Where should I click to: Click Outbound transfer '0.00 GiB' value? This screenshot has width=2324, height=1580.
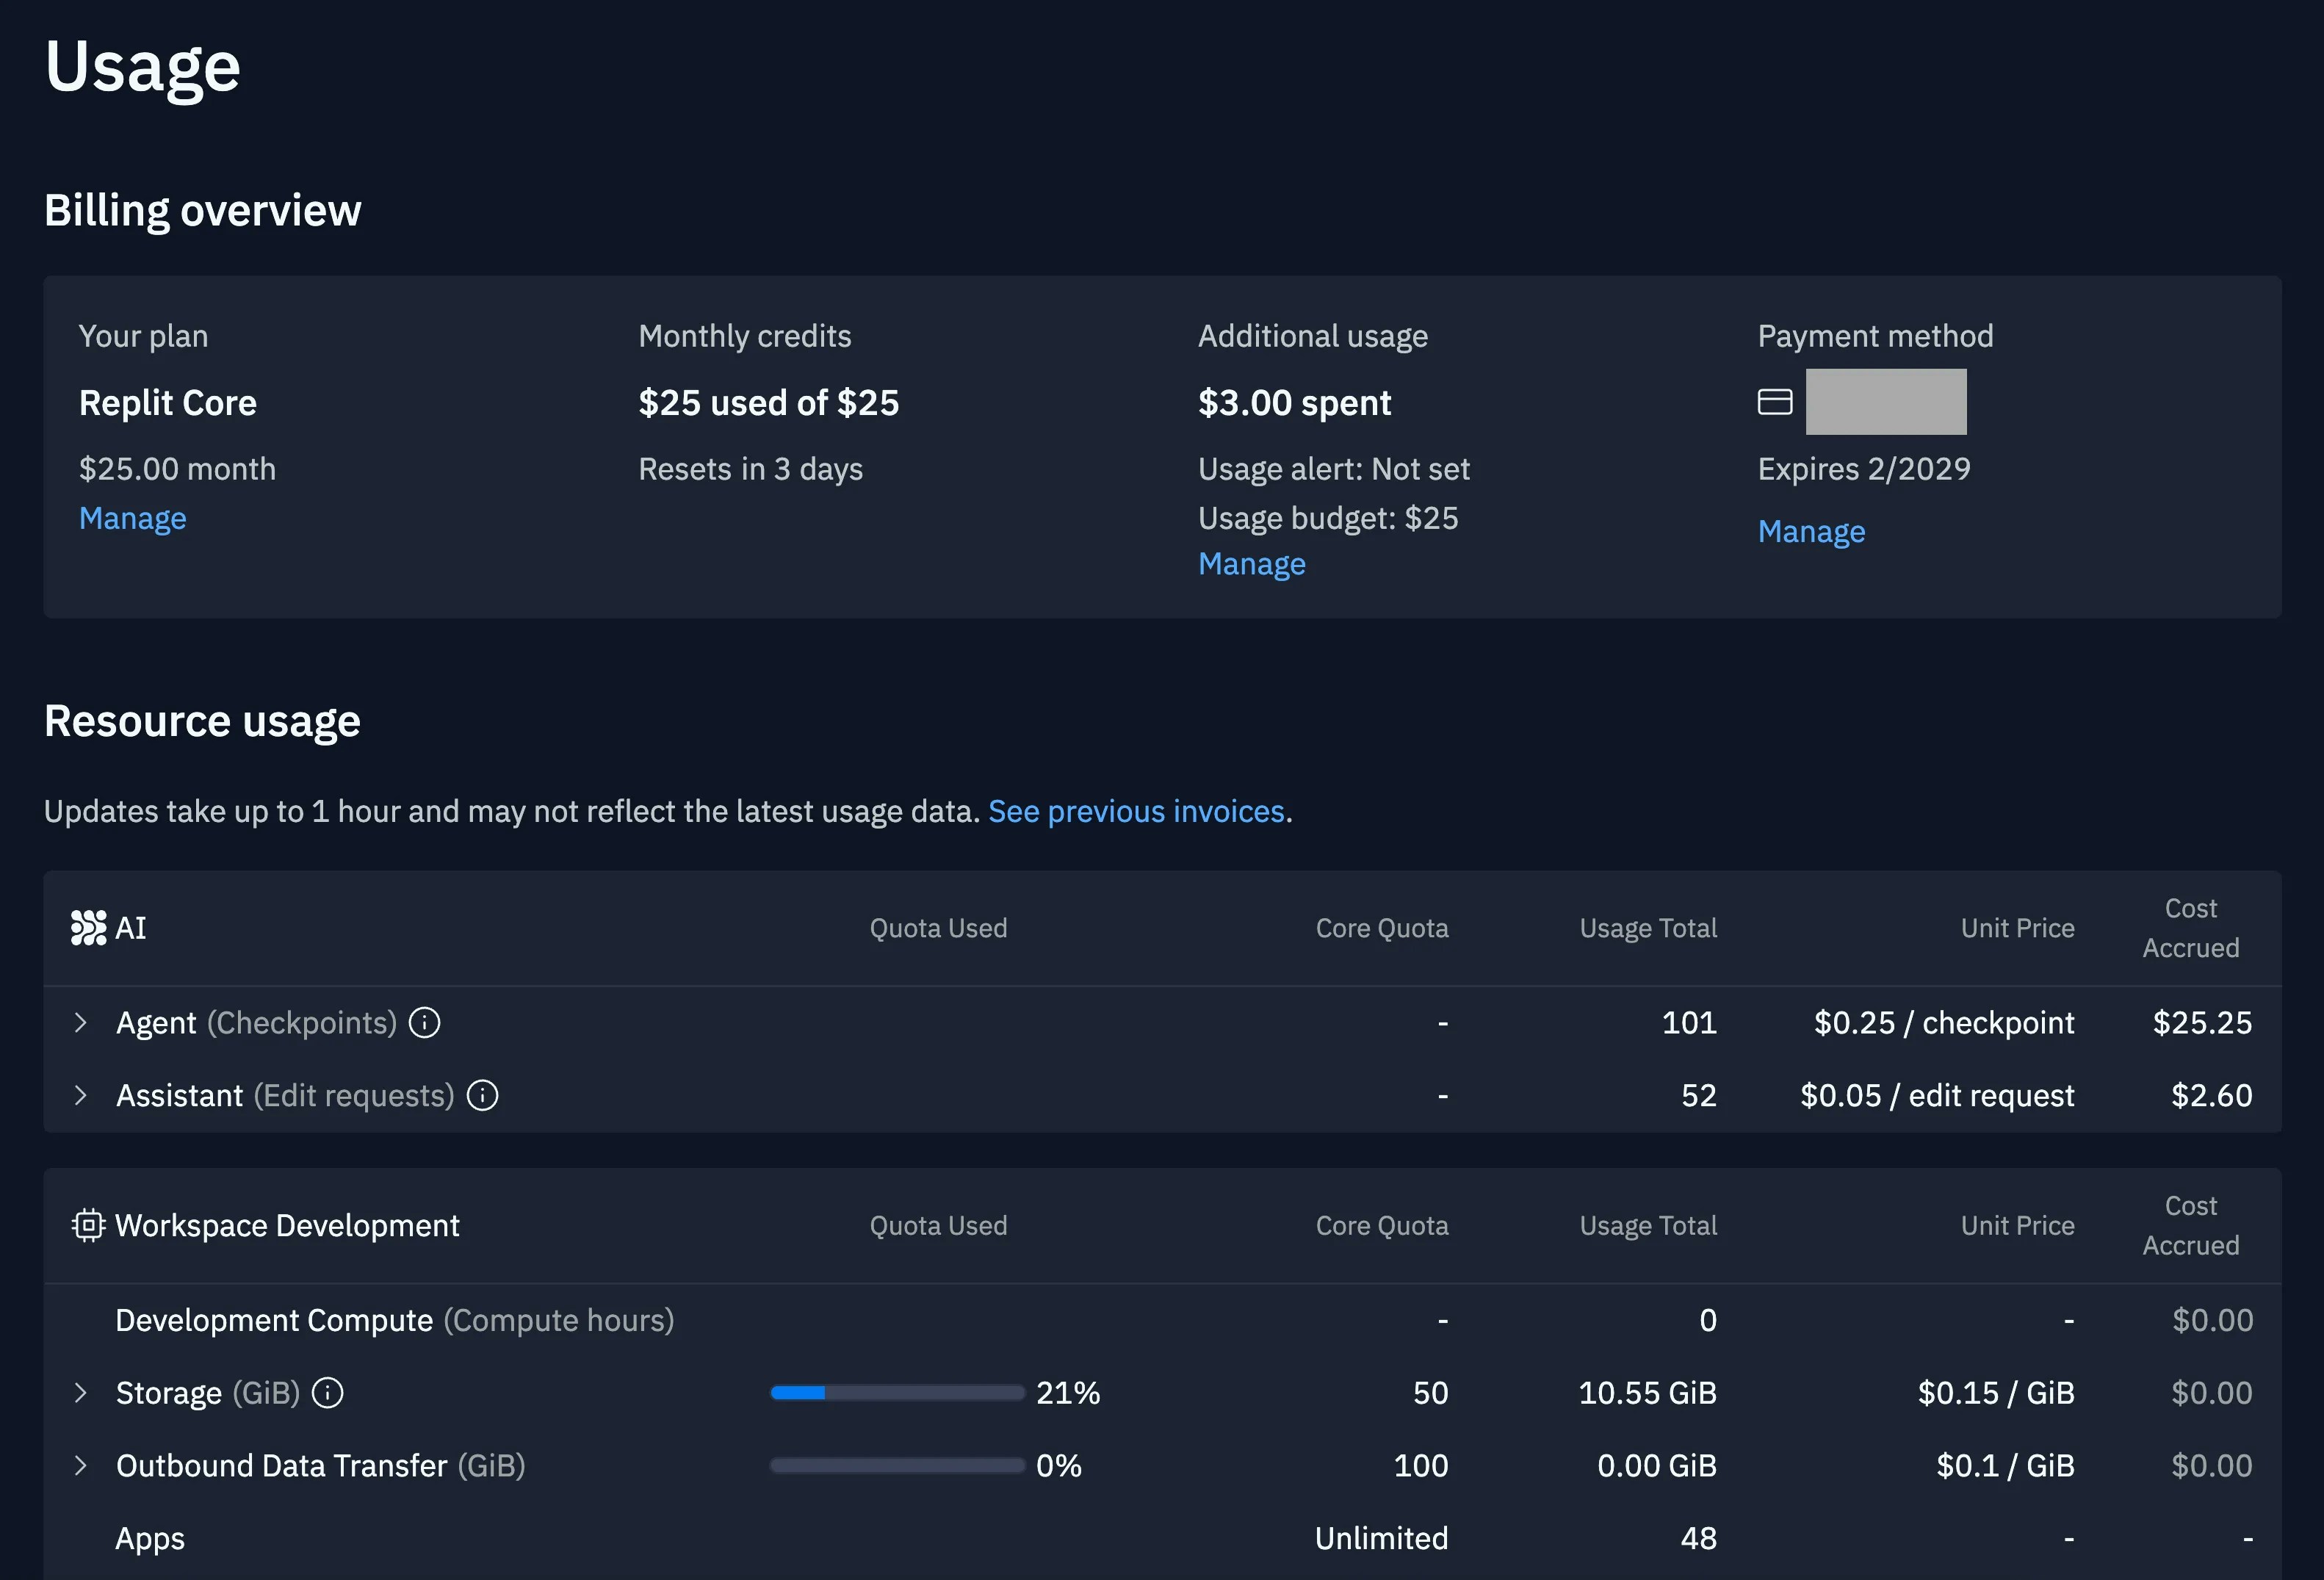(x=1657, y=1465)
